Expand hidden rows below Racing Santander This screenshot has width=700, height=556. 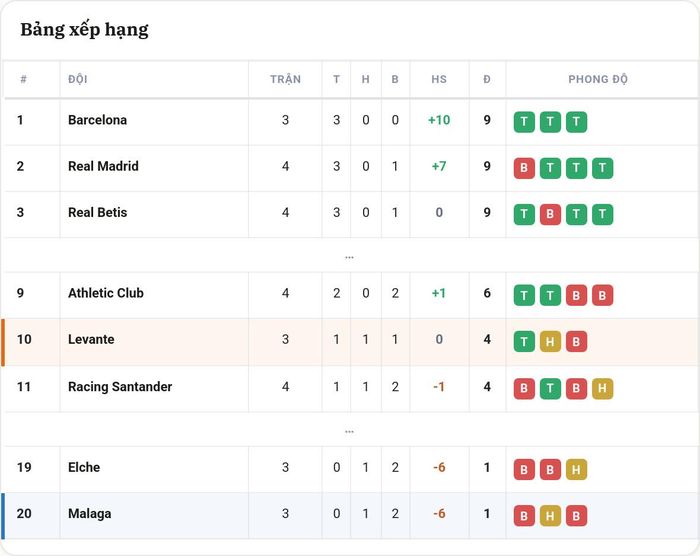[x=349, y=431]
